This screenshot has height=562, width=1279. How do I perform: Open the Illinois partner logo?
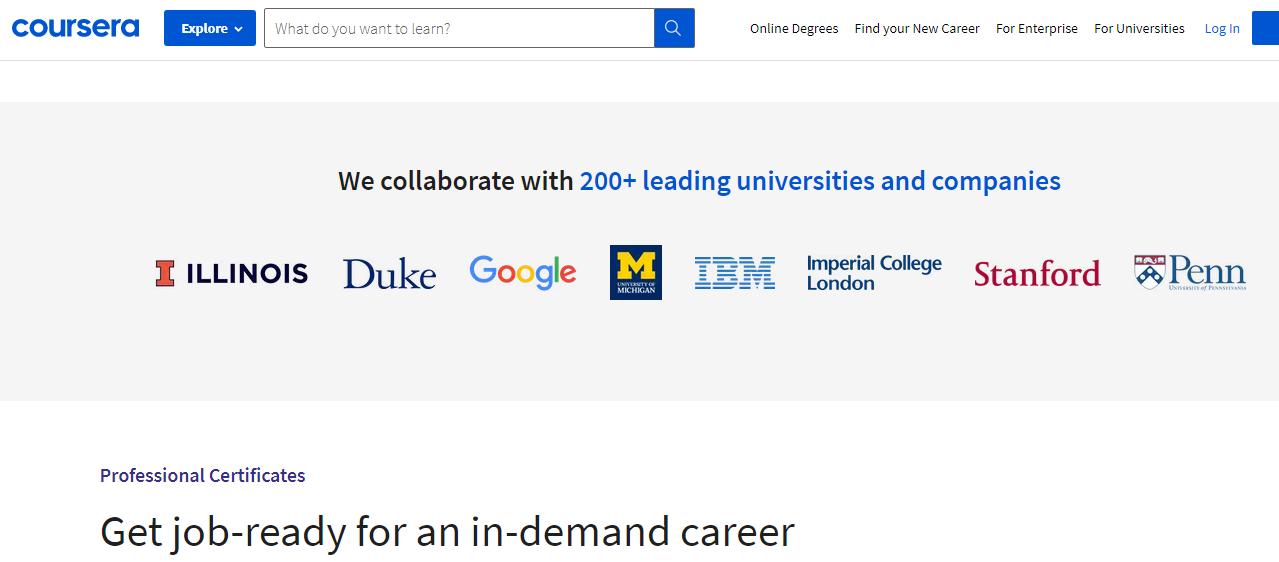[231, 273]
